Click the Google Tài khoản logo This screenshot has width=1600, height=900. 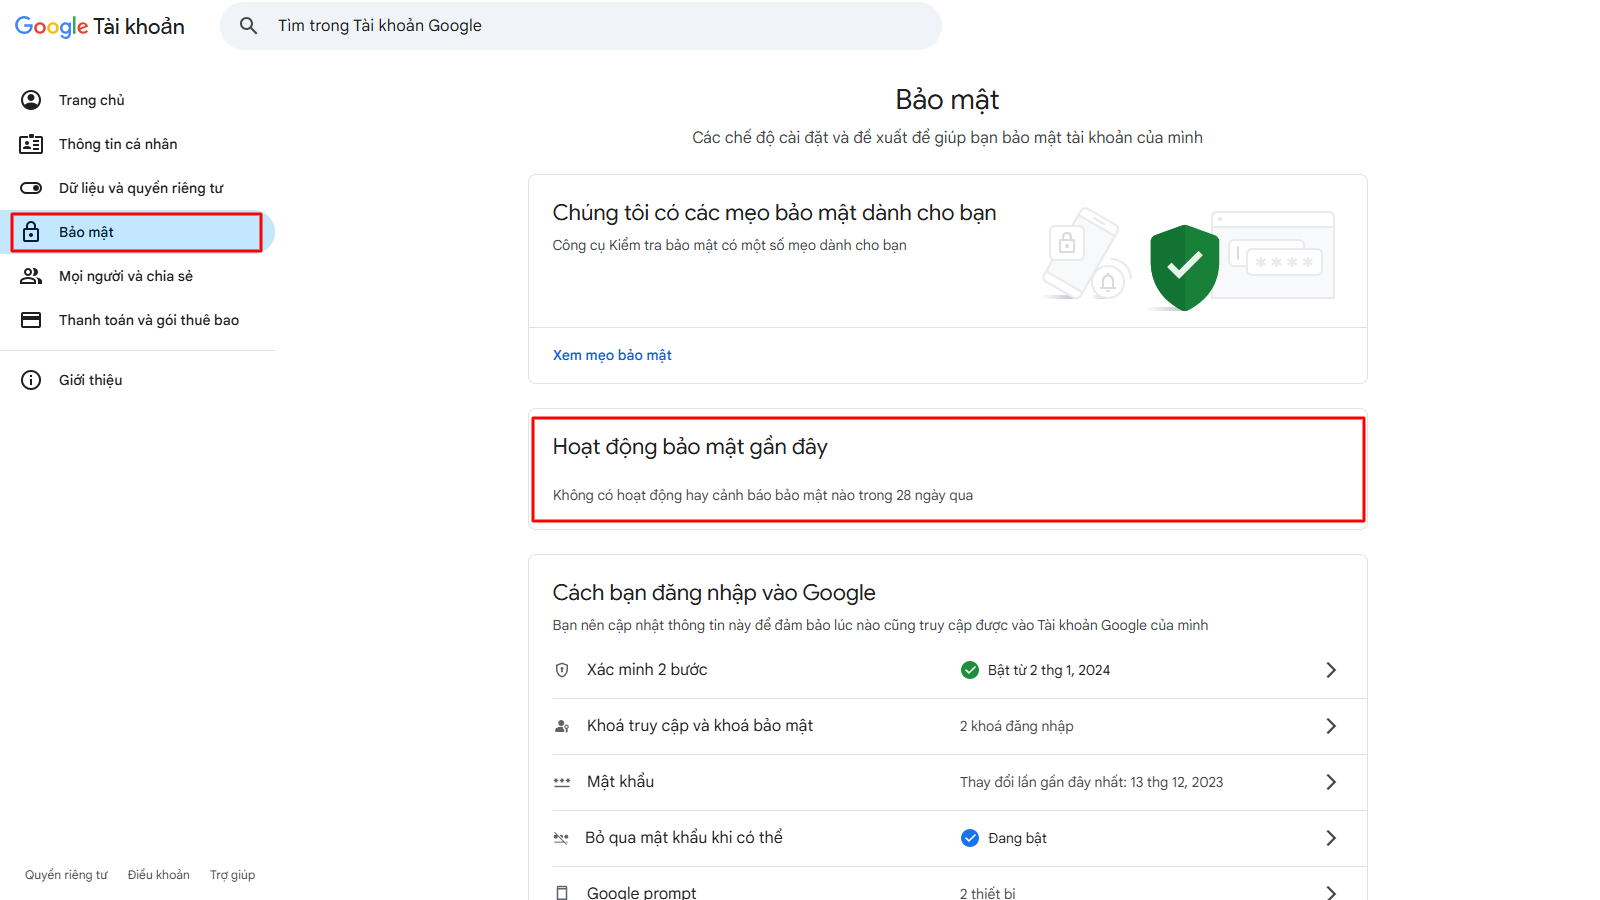point(98,26)
